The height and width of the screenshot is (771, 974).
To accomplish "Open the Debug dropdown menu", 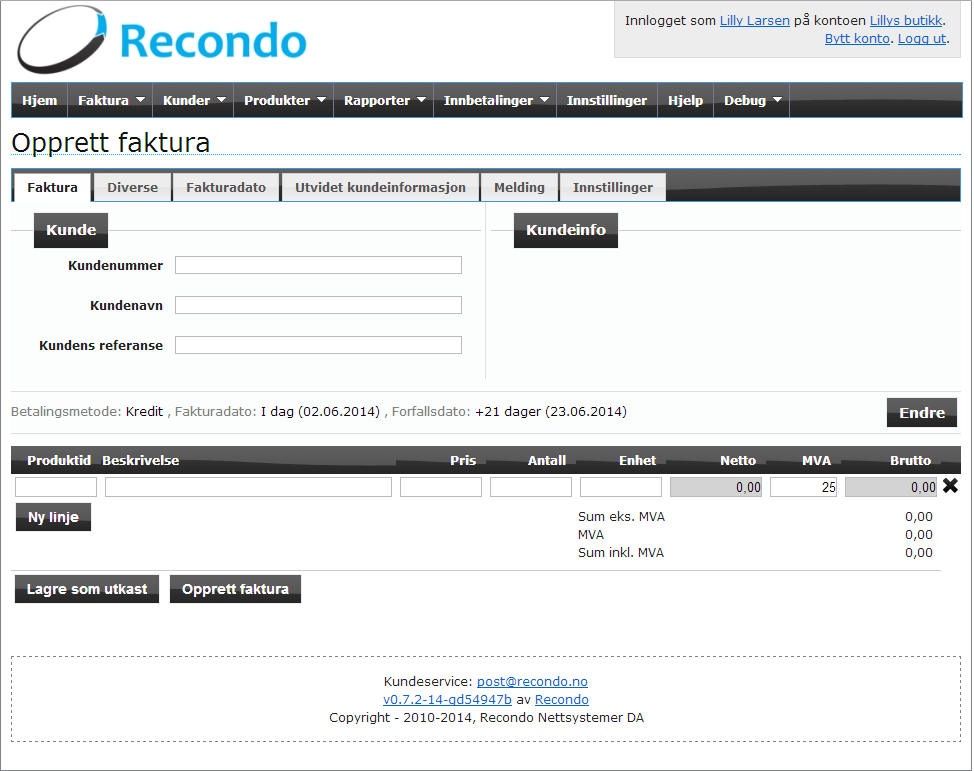I will [752, 101].
